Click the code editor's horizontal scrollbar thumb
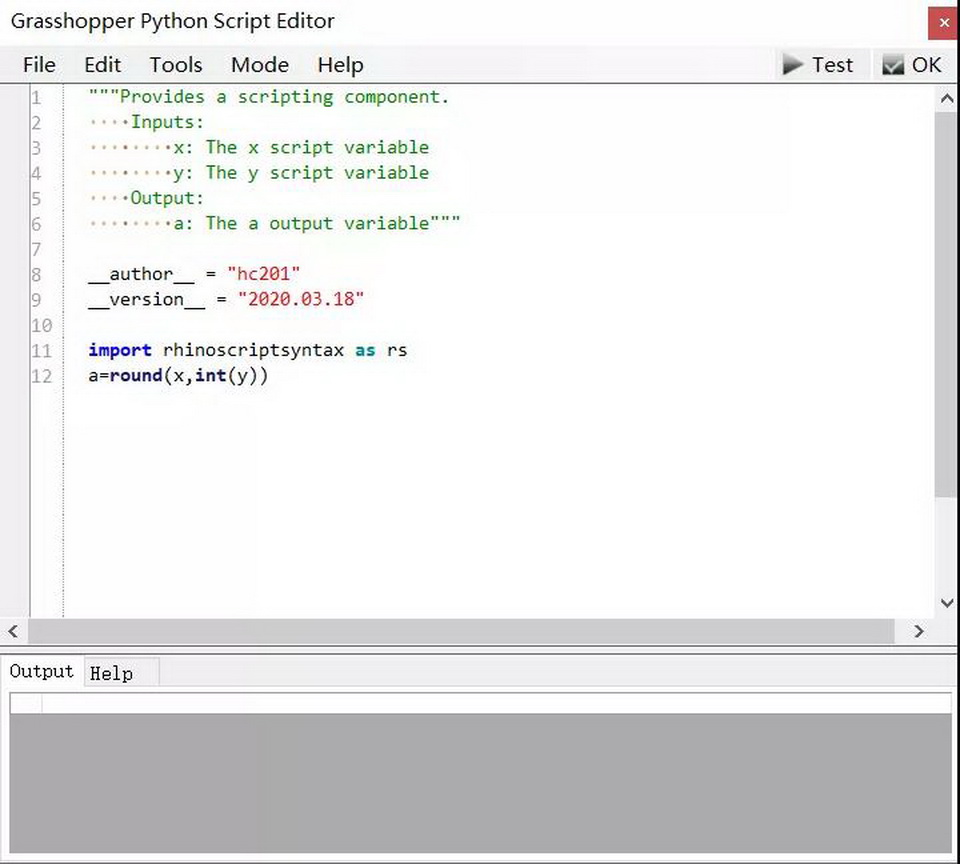This screenshot has height=864, width=960. coord(460,631)
